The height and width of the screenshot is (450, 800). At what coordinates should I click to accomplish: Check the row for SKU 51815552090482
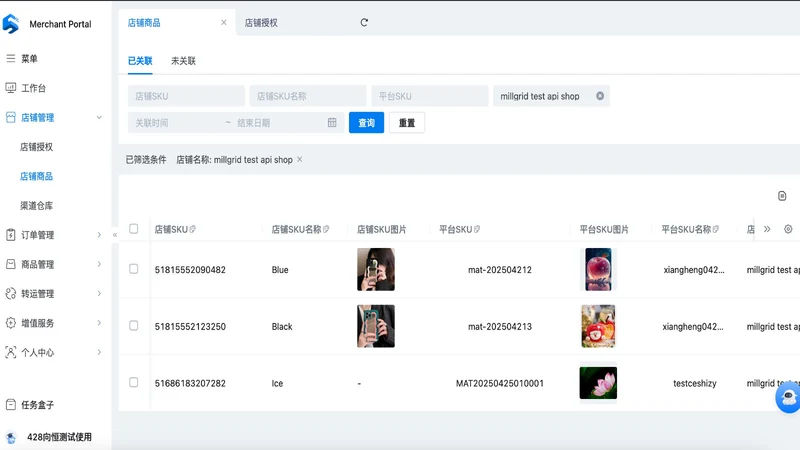134,269
